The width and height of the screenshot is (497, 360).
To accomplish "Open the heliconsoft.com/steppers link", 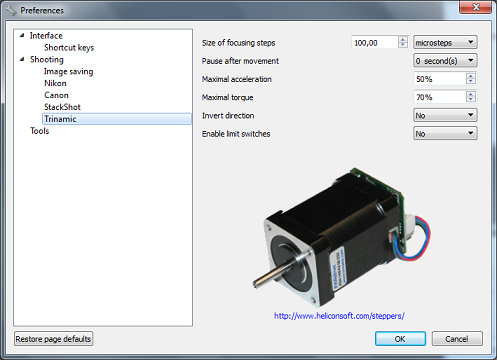I will [x=339, y=316].
